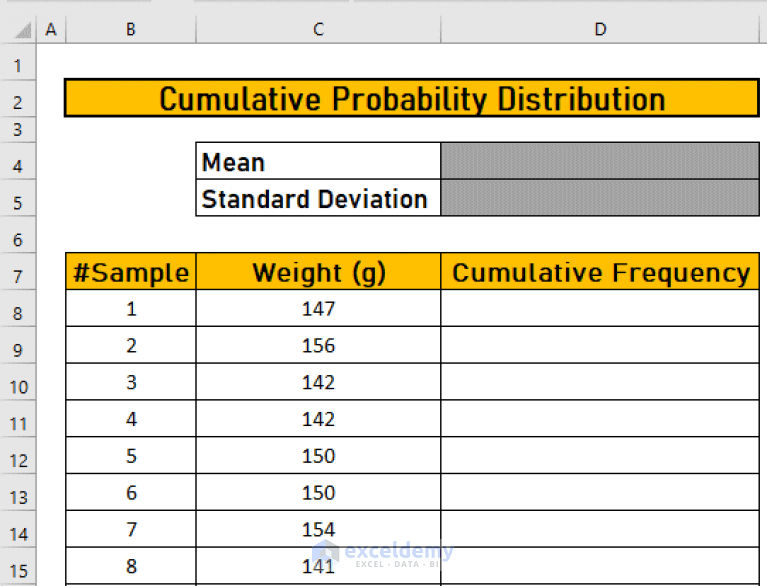767x586 pixels.
Task: Select row 10 header
Action: [18, 382]
